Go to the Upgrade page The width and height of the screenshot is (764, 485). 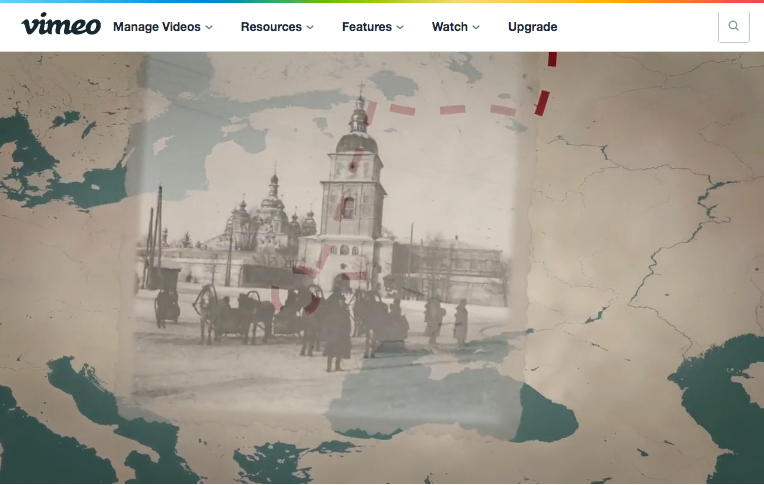[x=532, y=27]
